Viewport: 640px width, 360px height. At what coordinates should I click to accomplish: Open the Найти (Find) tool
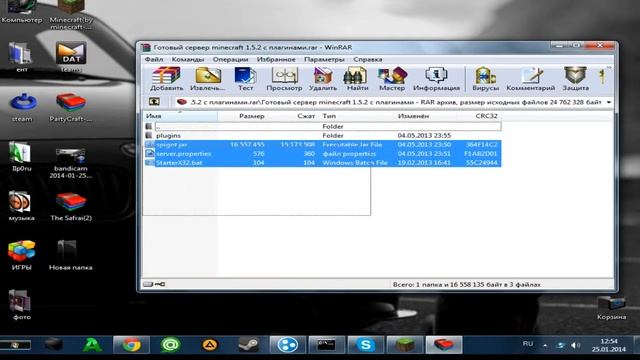coord(357,79)
